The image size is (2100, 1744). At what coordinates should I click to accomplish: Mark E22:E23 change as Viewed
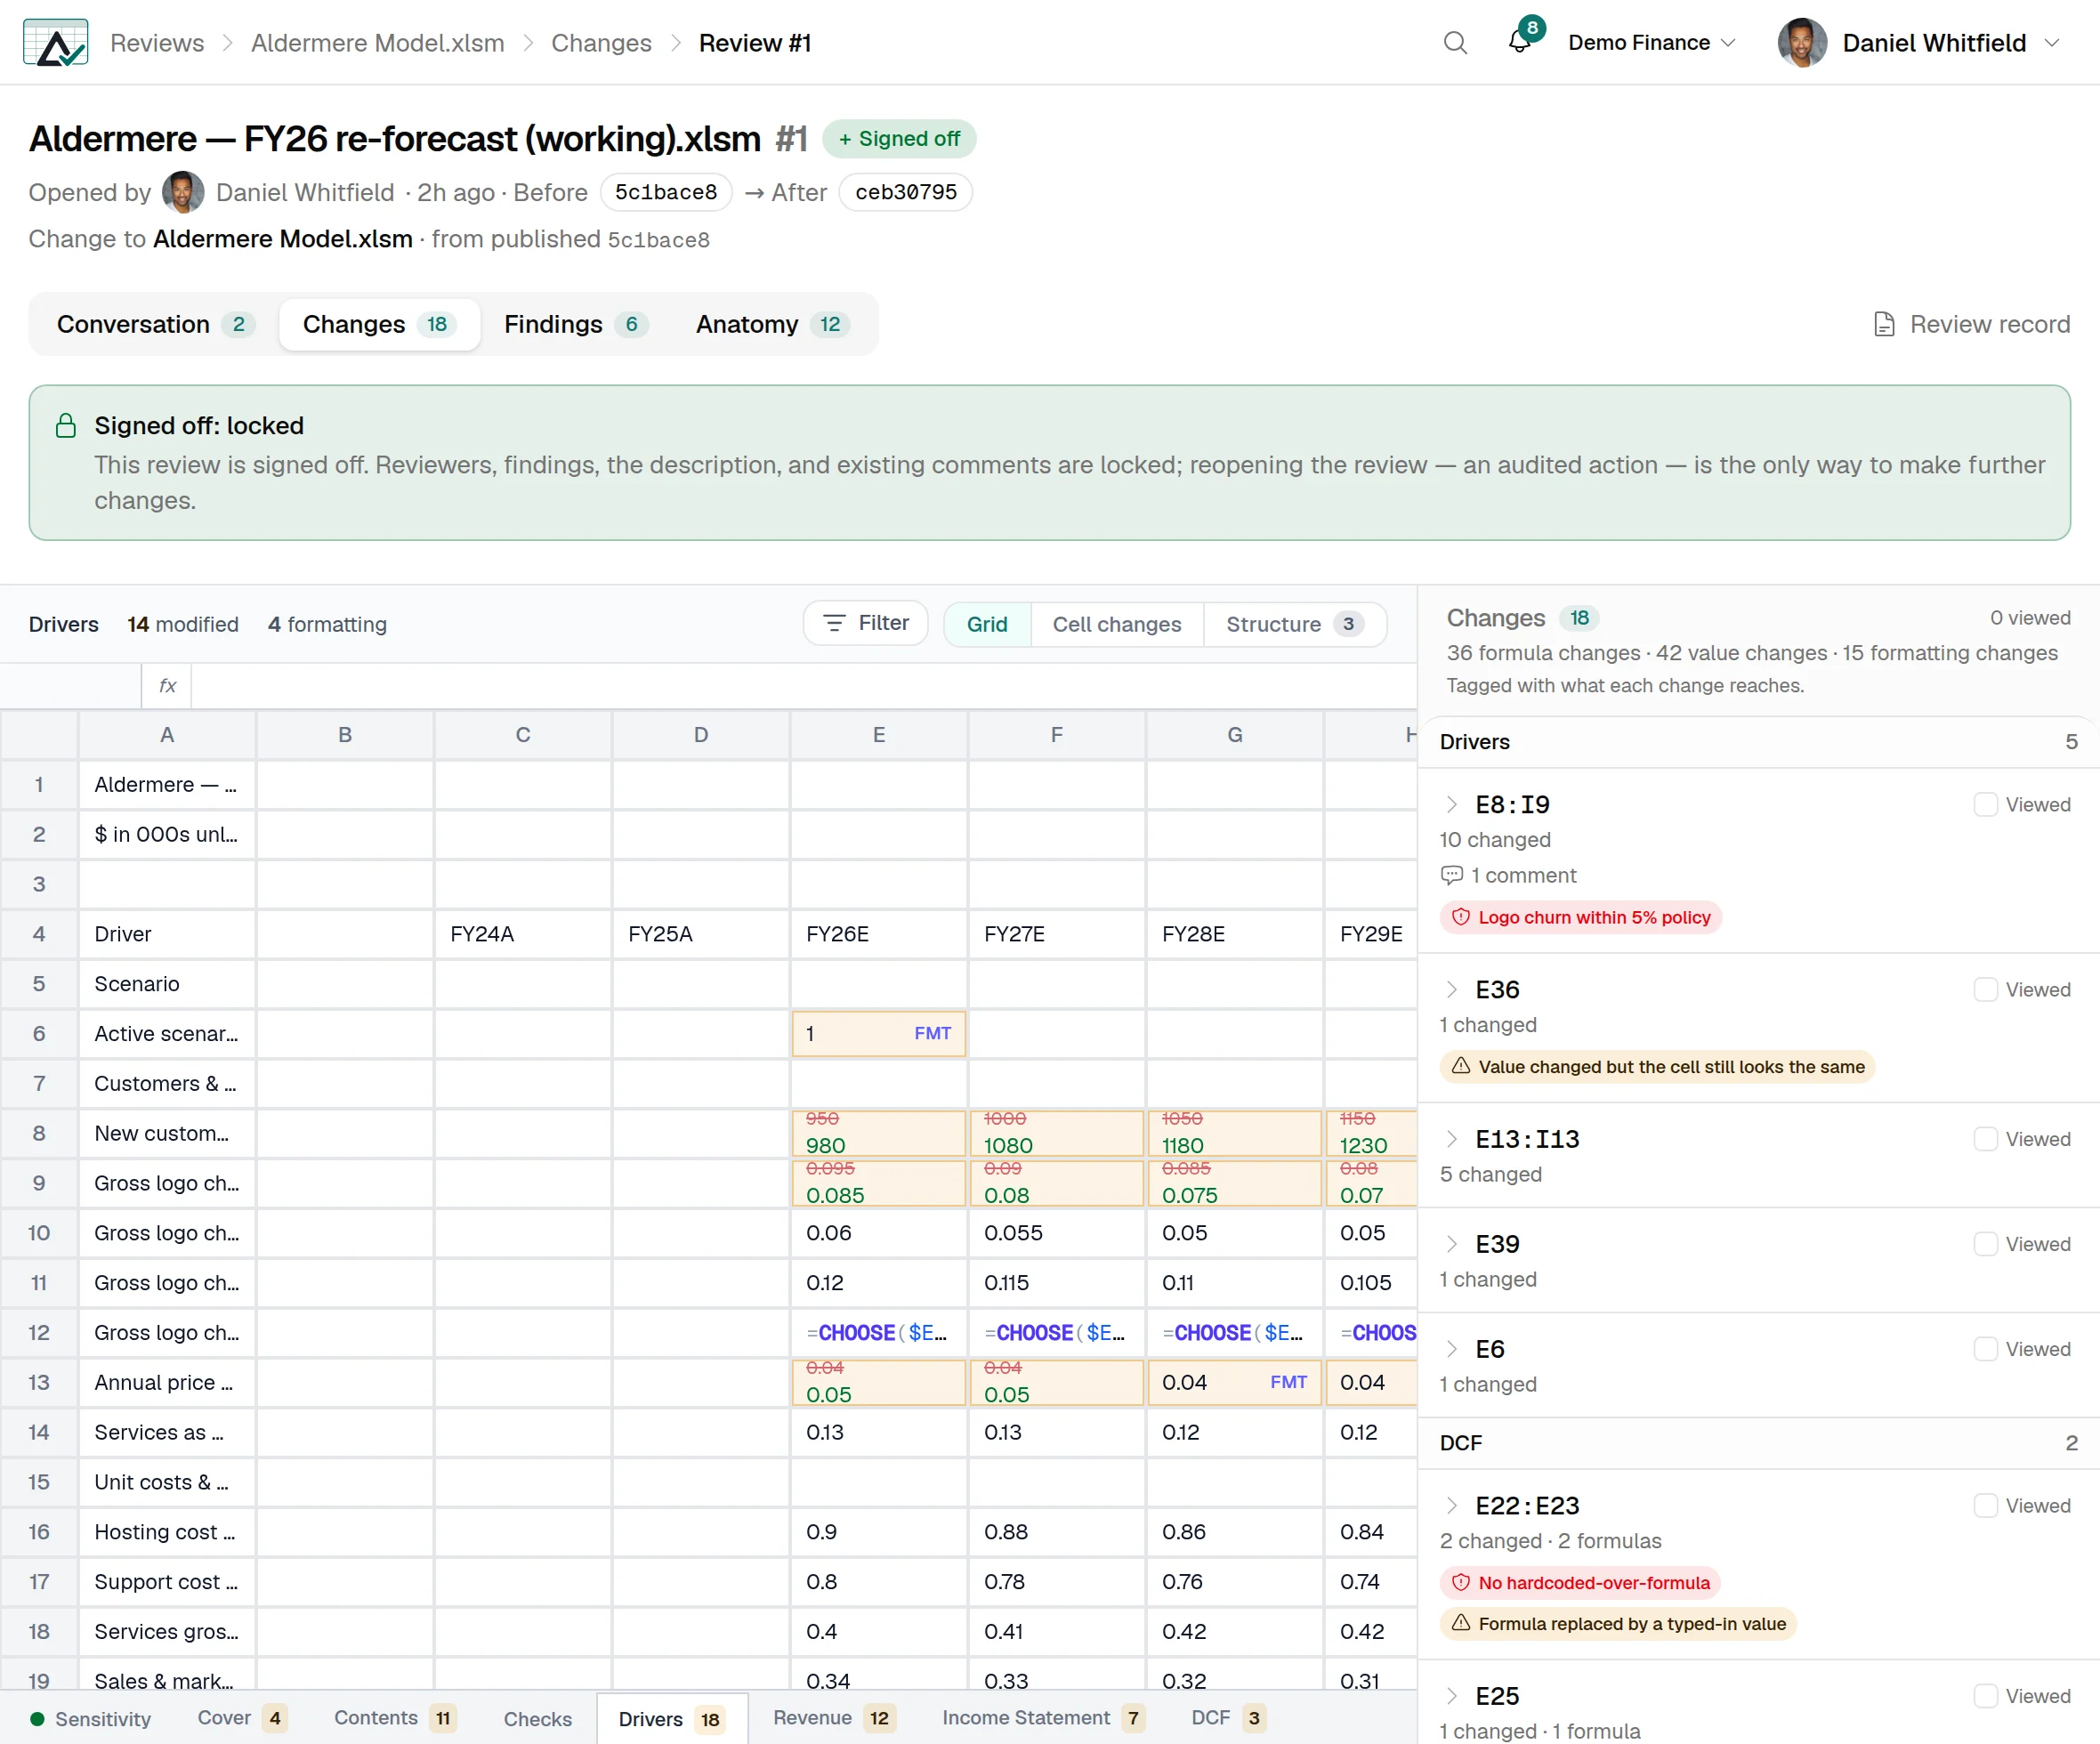click(1985, 1506)
